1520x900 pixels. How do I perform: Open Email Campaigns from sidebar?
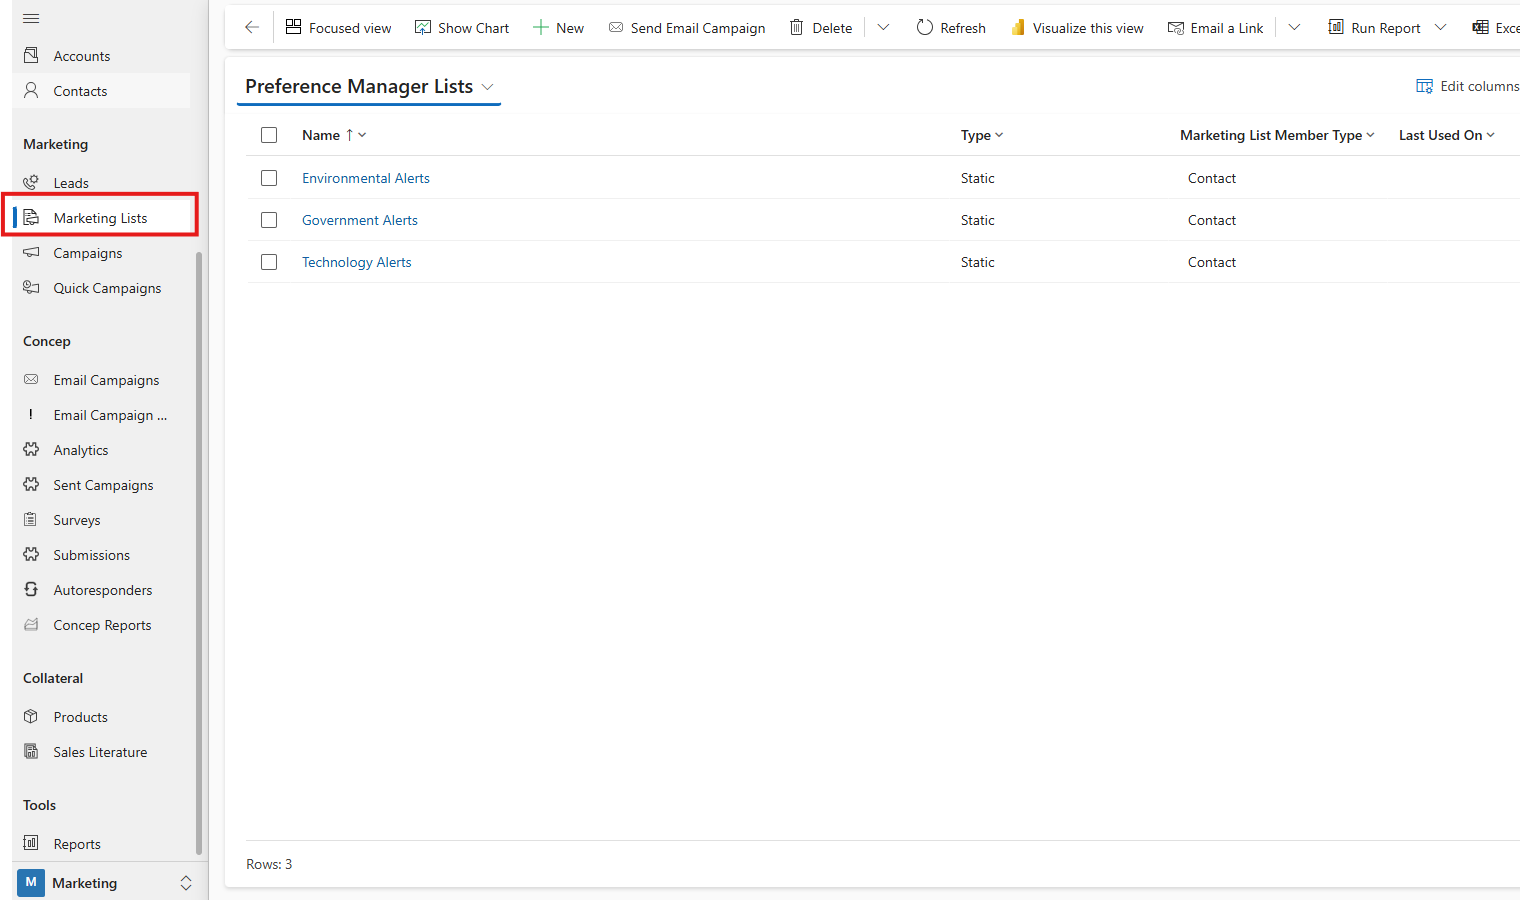point(106,379)
